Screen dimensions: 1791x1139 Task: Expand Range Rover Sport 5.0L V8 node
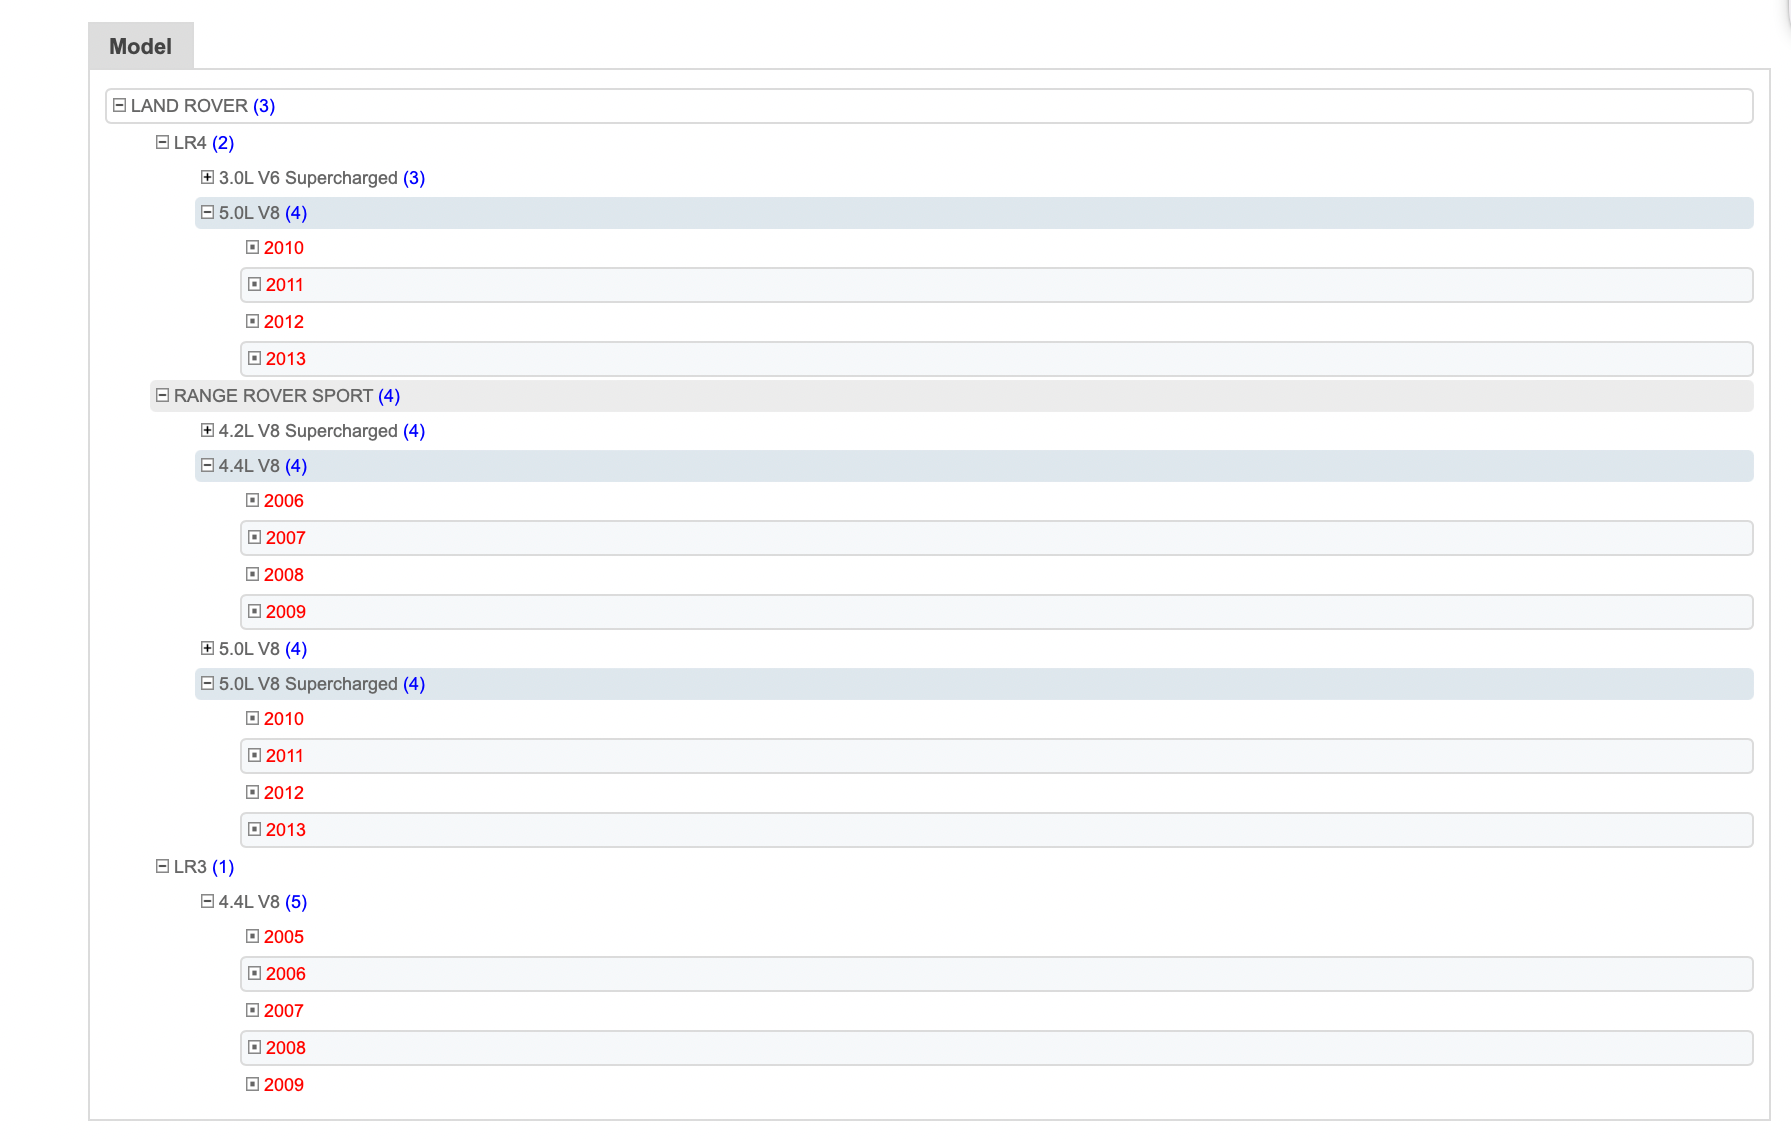pyautogui.click(x=207, y=648)
